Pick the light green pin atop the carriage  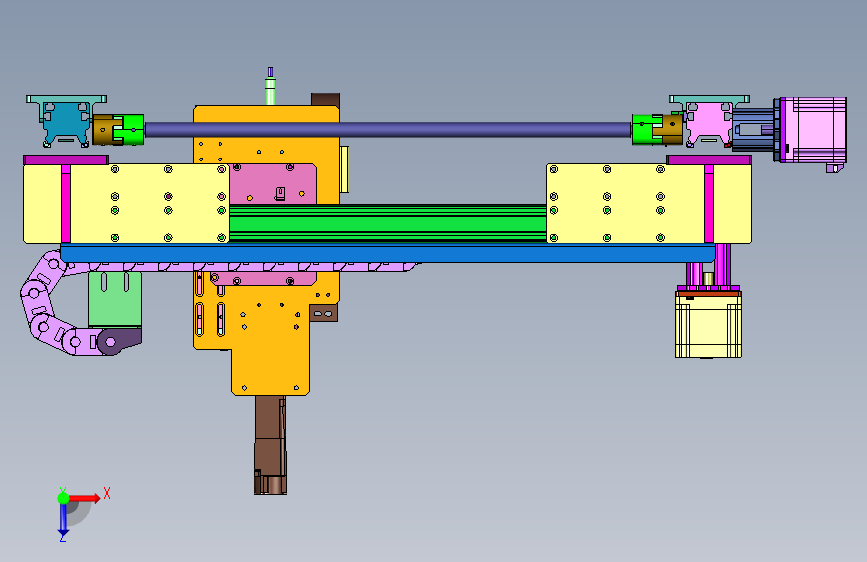coord(270,91)
